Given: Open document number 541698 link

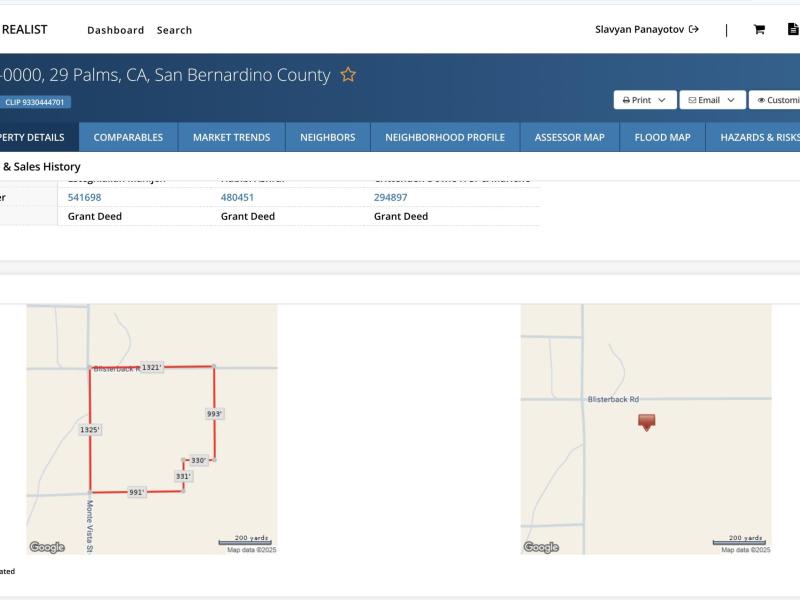Looking at the screenshot, I should pyautogui.click(x=84, y=197).
